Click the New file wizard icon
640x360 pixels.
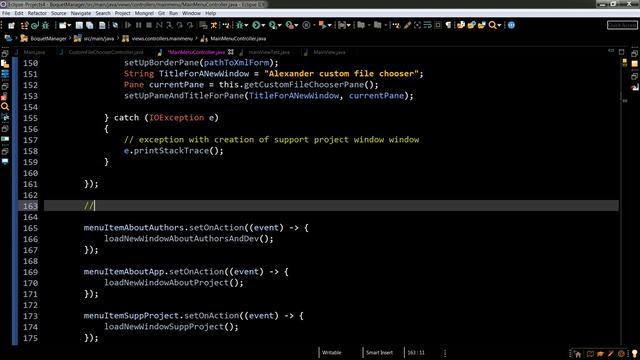(62, 25)
